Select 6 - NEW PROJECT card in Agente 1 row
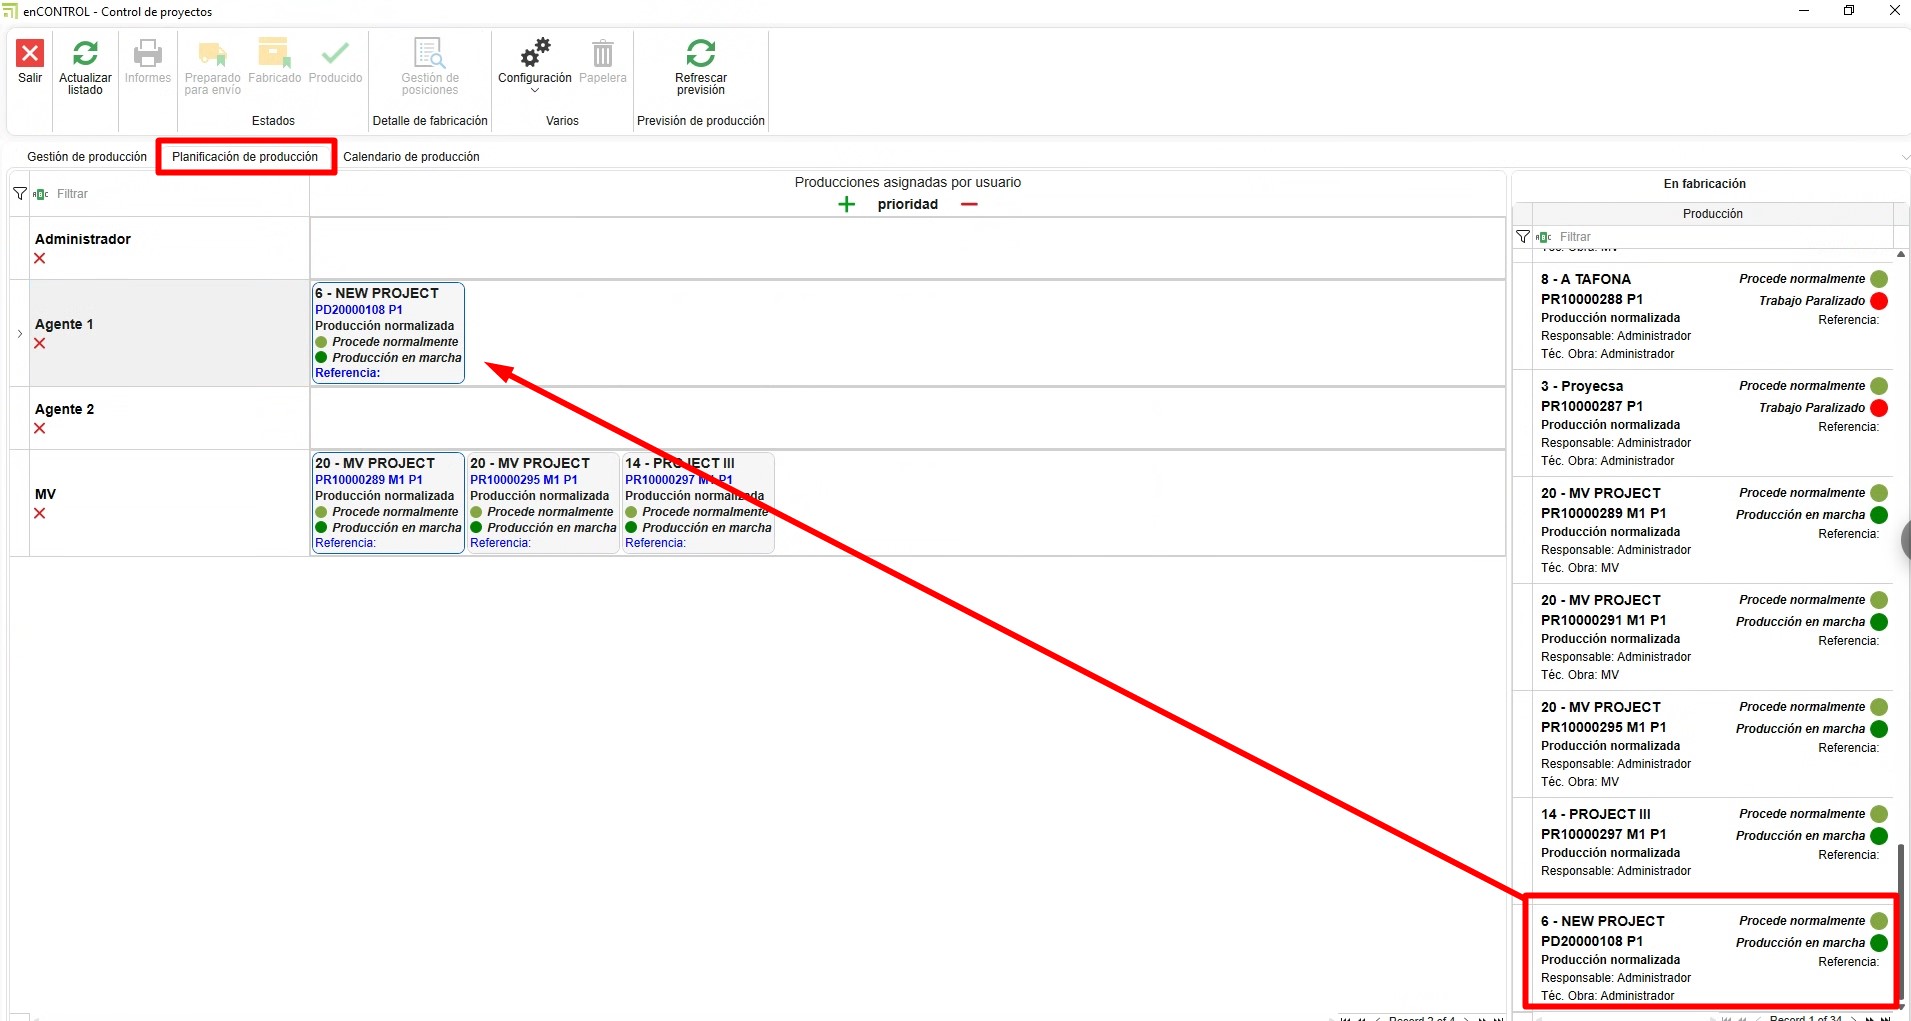 coord(388,333)
